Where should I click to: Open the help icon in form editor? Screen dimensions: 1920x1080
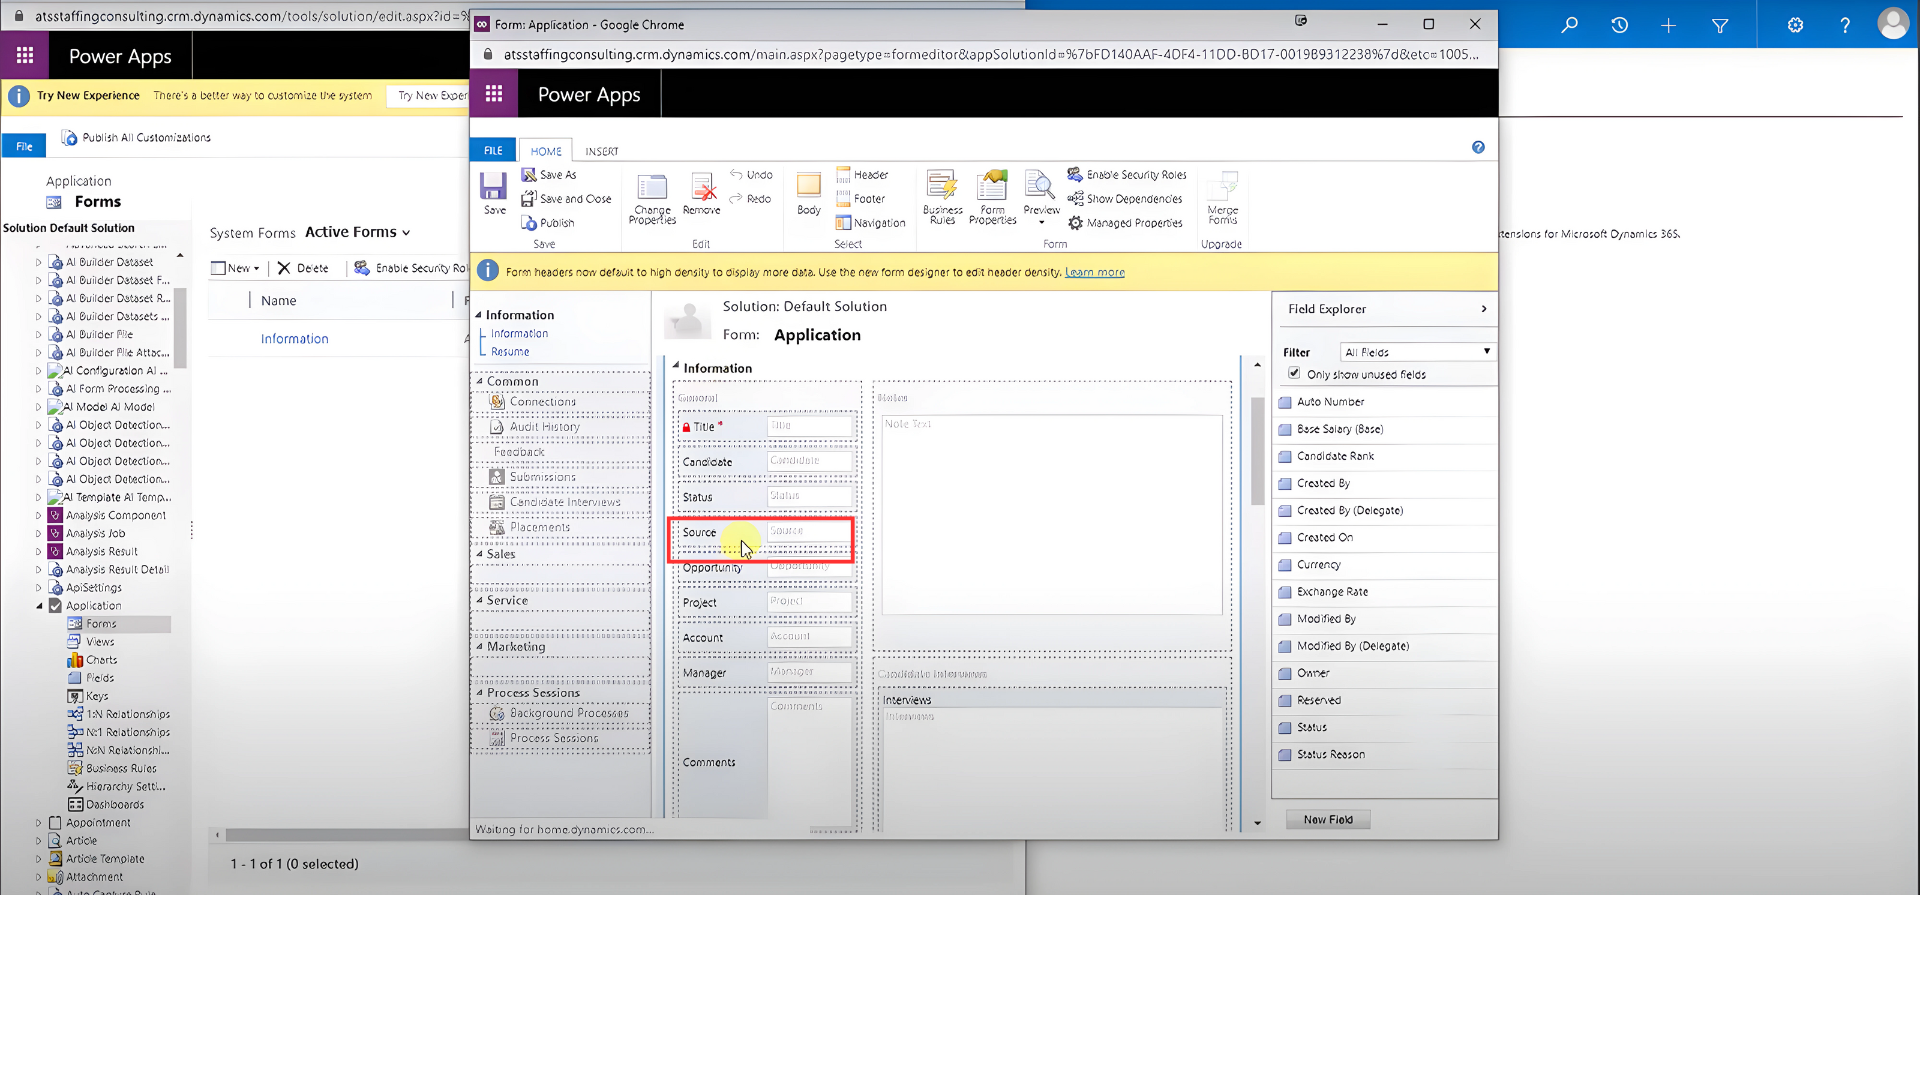tap(1478, 148)
